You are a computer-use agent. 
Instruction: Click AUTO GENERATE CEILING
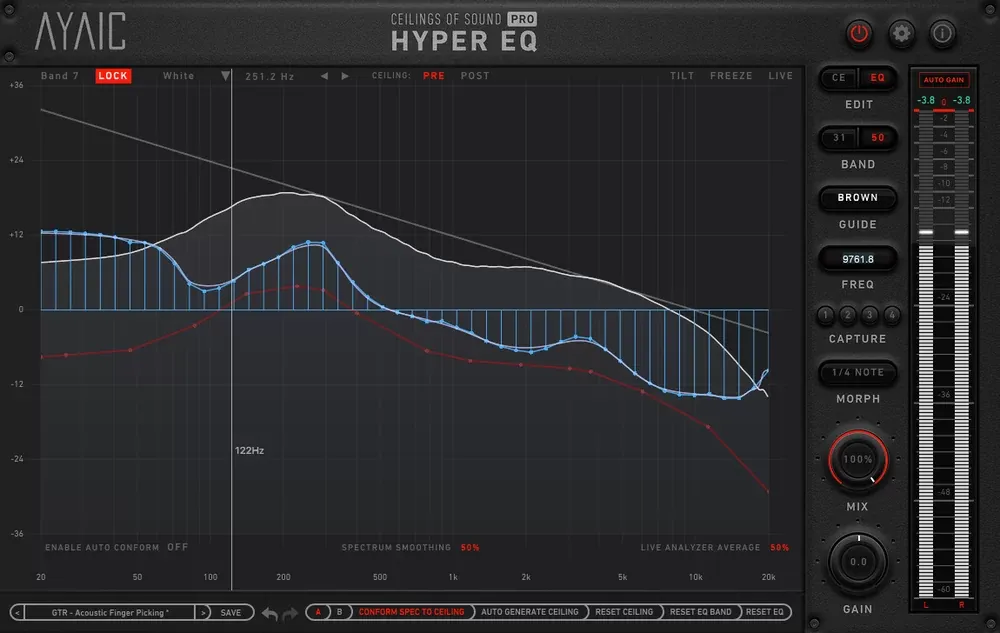tap(529, 612)
